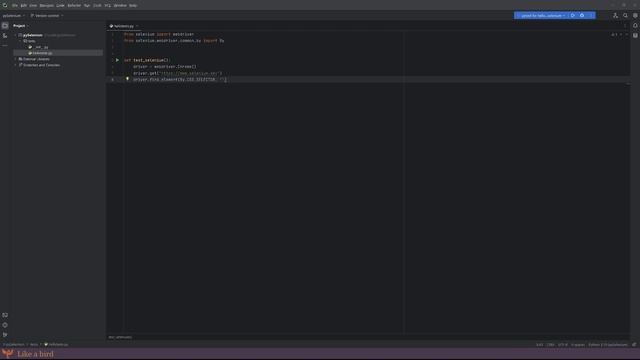Image resolution: width=640 pixels, height=360 pixels.
Task: Run the pytest configuration
Action: pyautogui.click(x=573, y=16)
